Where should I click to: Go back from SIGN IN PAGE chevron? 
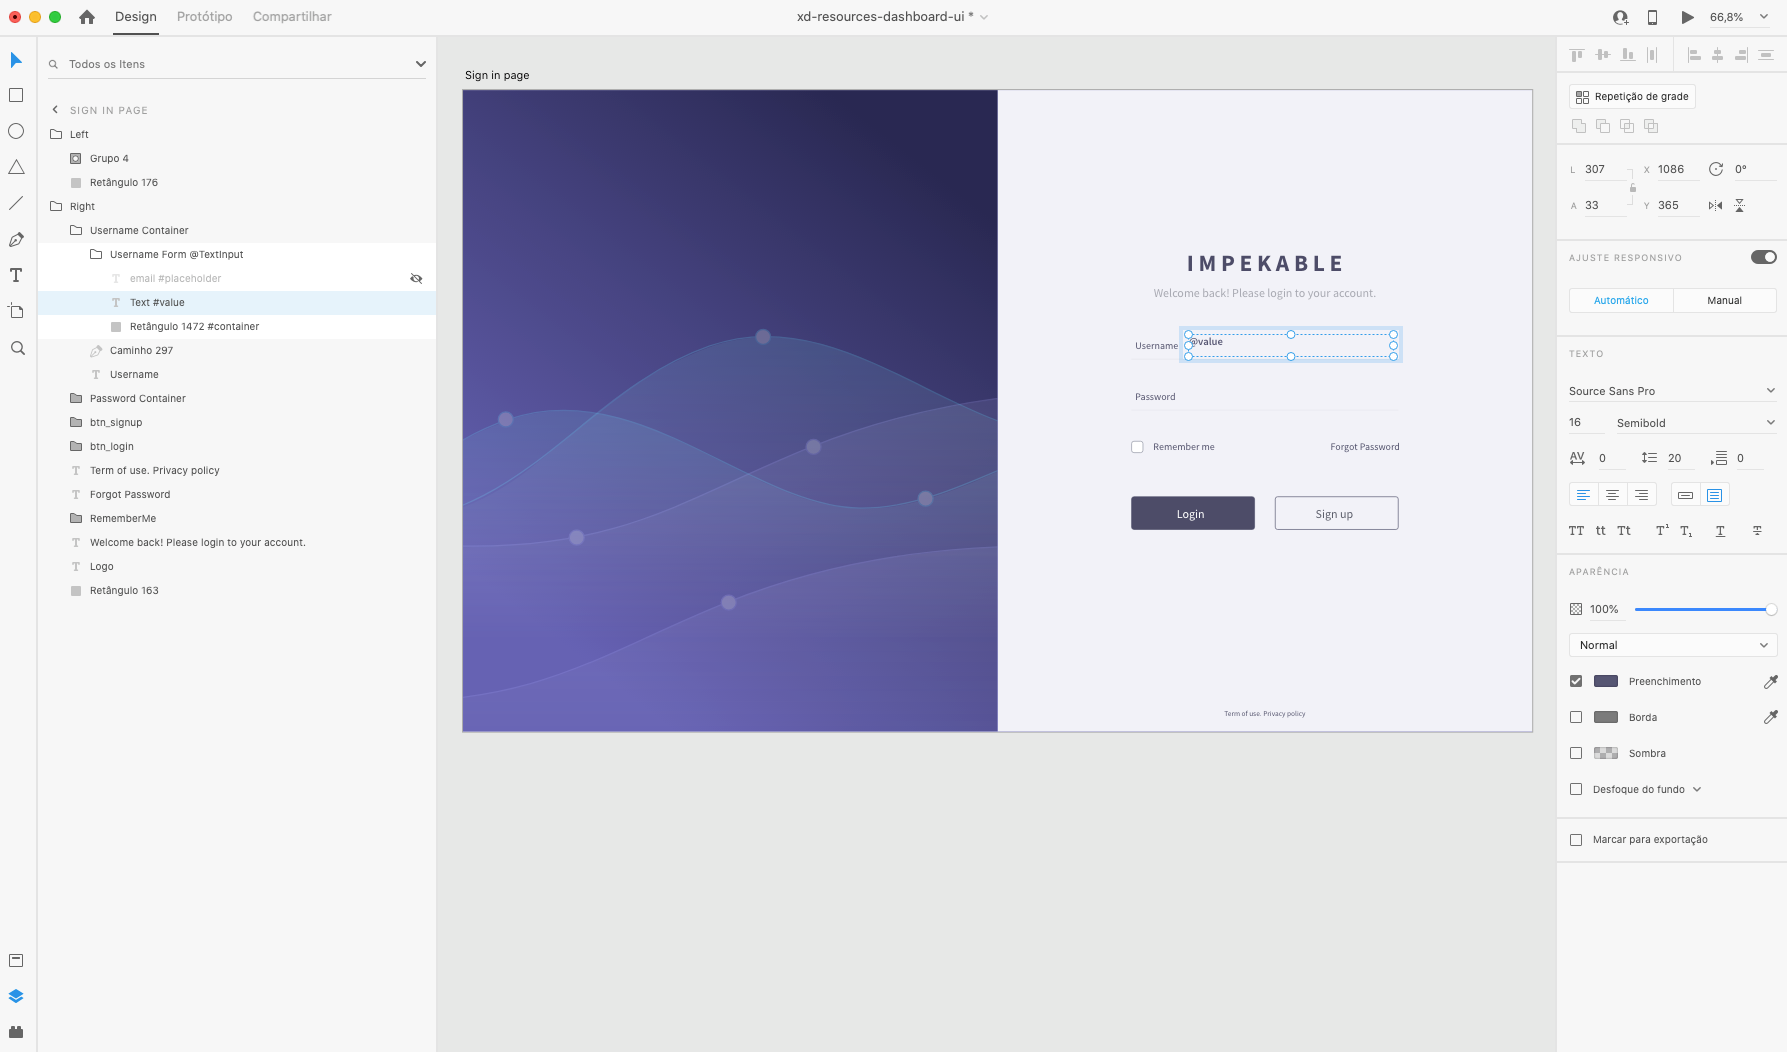[55, 110]
